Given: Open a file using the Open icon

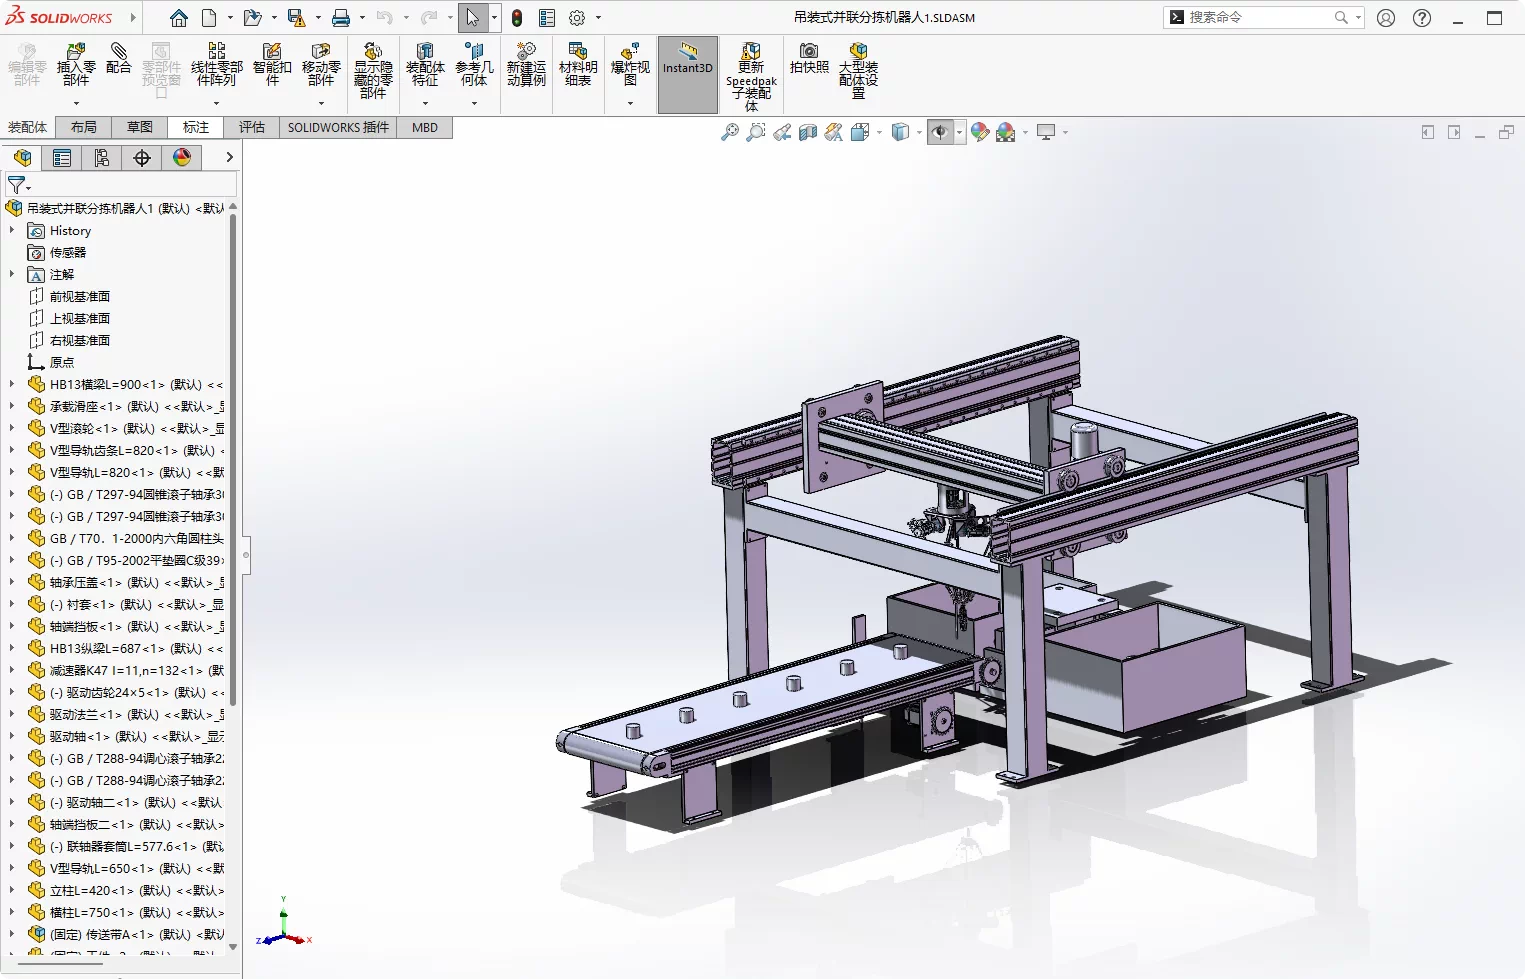Looking at the screenshot, I should click(252, 18).
